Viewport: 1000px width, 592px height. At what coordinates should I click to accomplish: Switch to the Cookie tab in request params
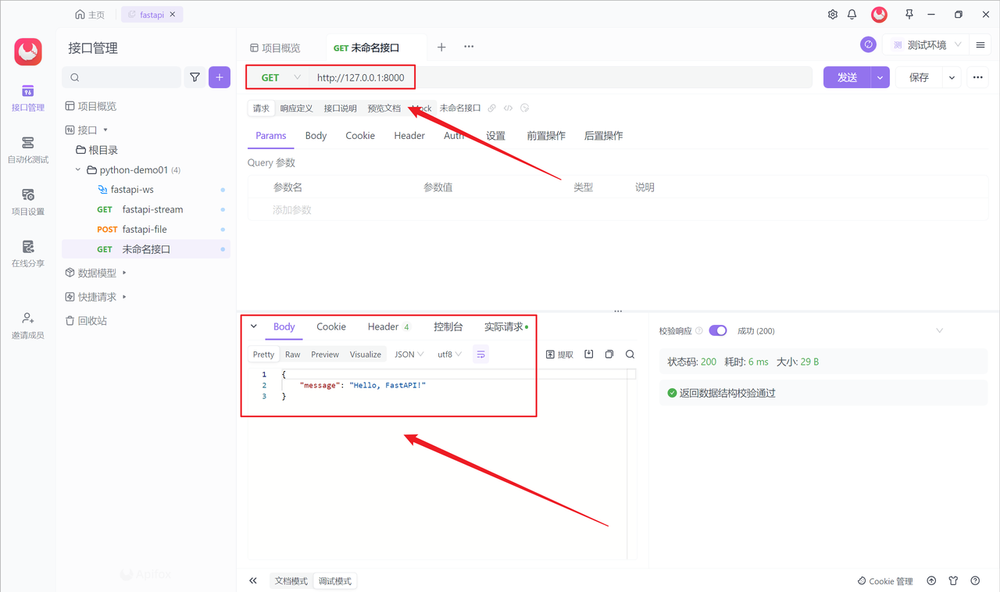click(x=359, y=135)
